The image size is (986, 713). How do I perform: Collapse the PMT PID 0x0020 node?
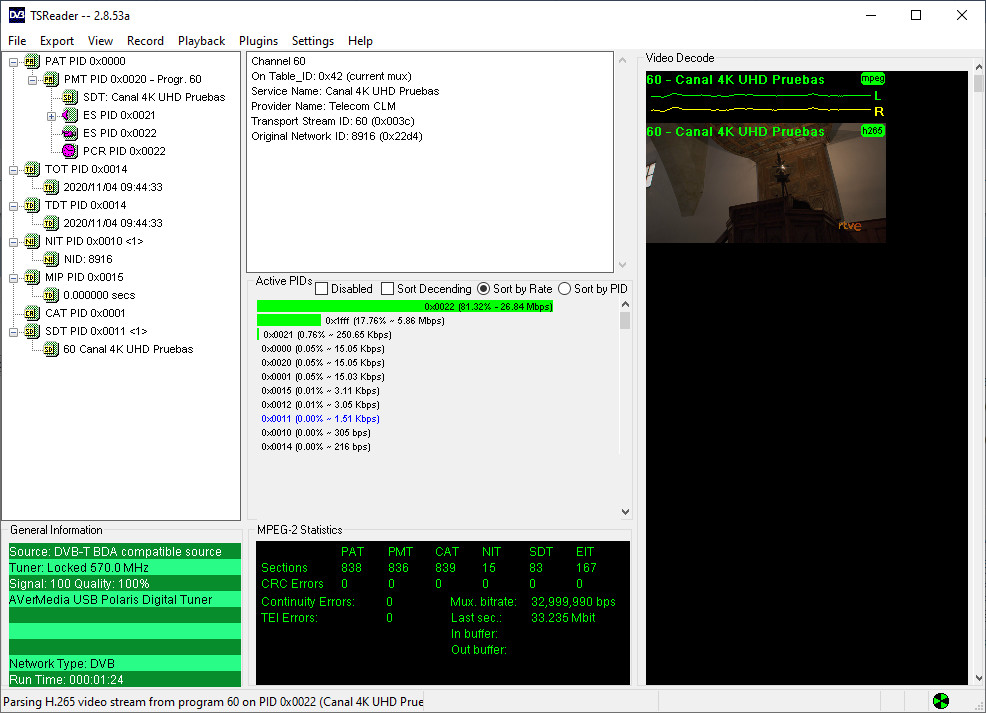tap(33, 80)
